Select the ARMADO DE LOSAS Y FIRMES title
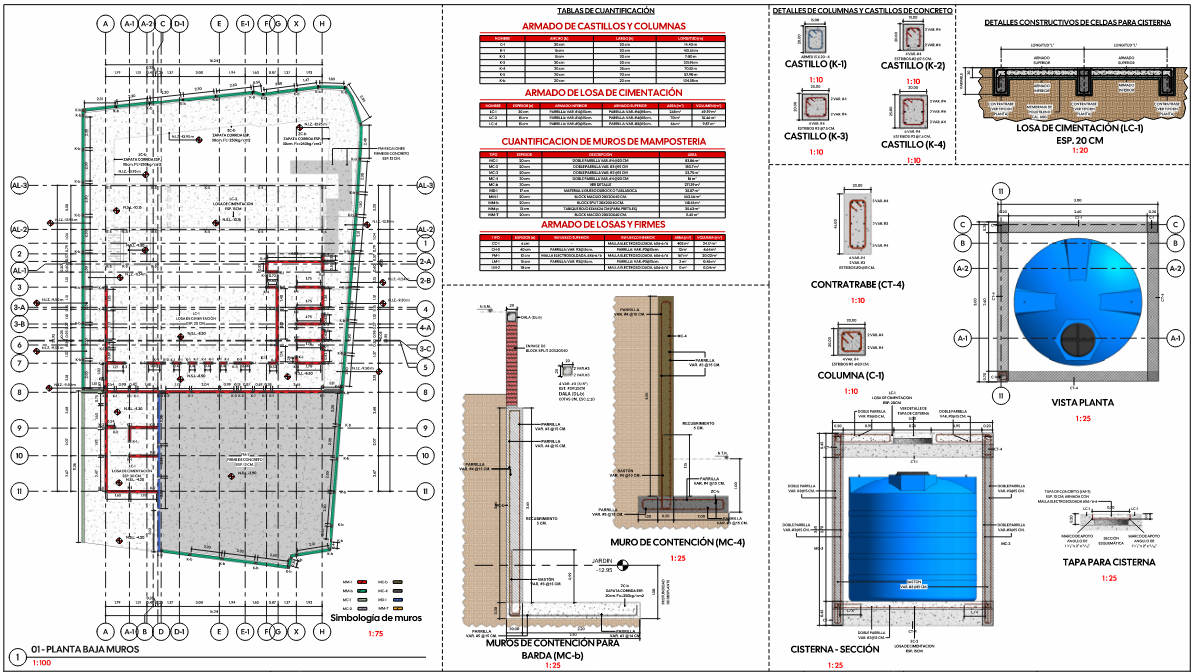This screenshot has height=672, width=1191. coord(603,225)
